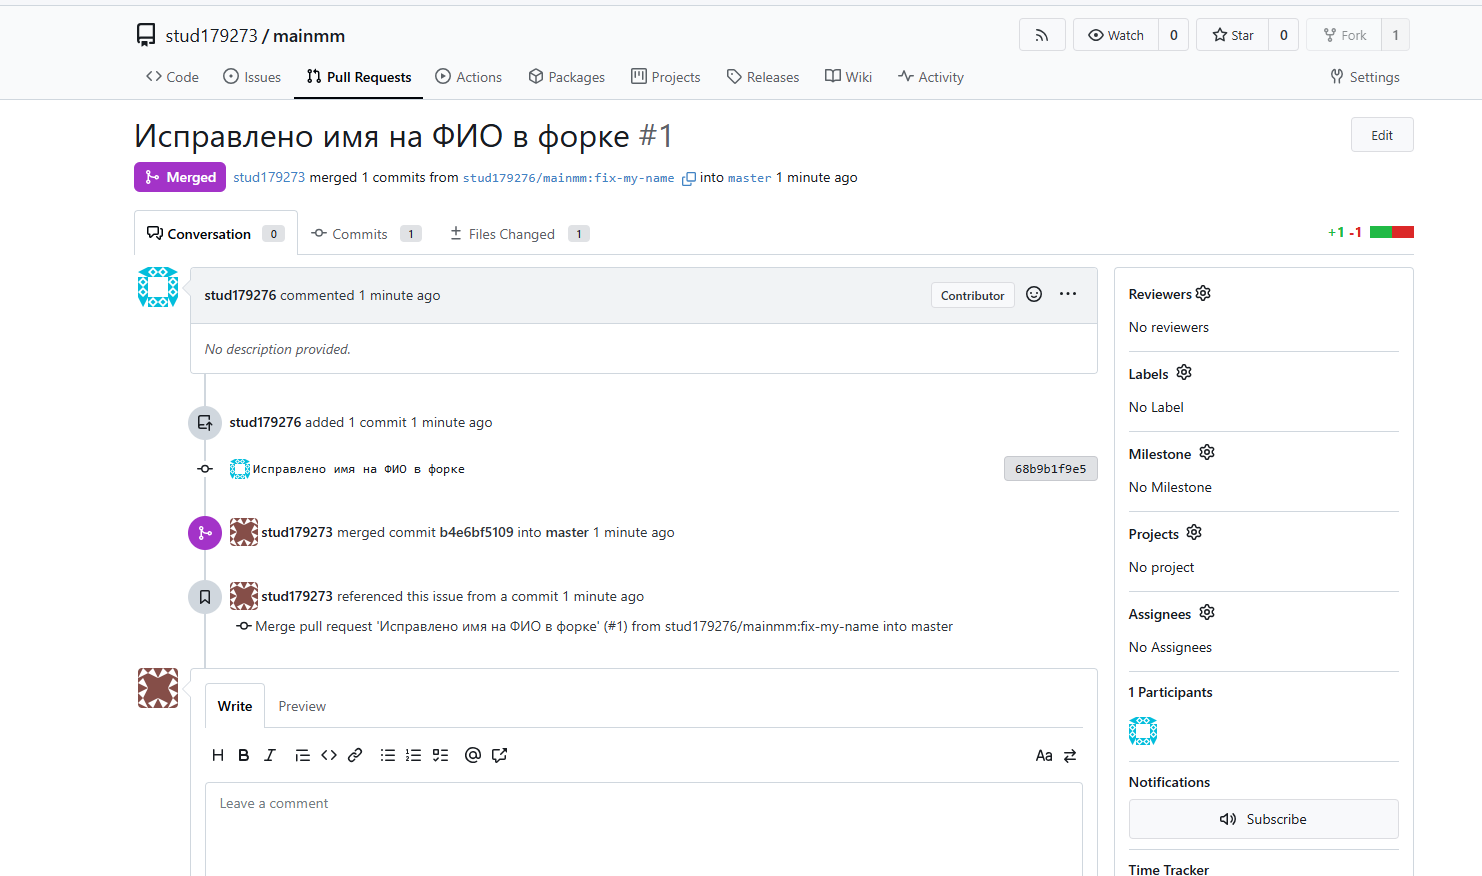Insert a heading with the H icon
1482x876 pixels.
tap(218, 755)
